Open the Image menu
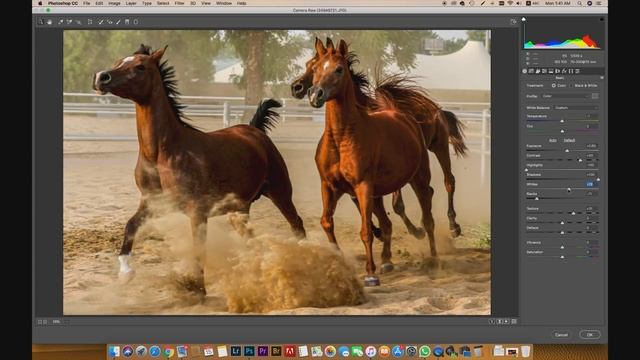The width and height of the screenshot is (640, 360). point(114,3)
